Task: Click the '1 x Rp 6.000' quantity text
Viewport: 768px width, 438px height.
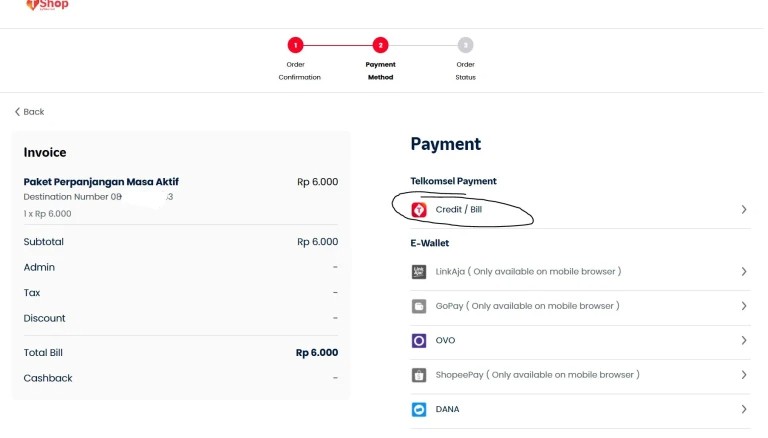Action: (x=48, y=214)
